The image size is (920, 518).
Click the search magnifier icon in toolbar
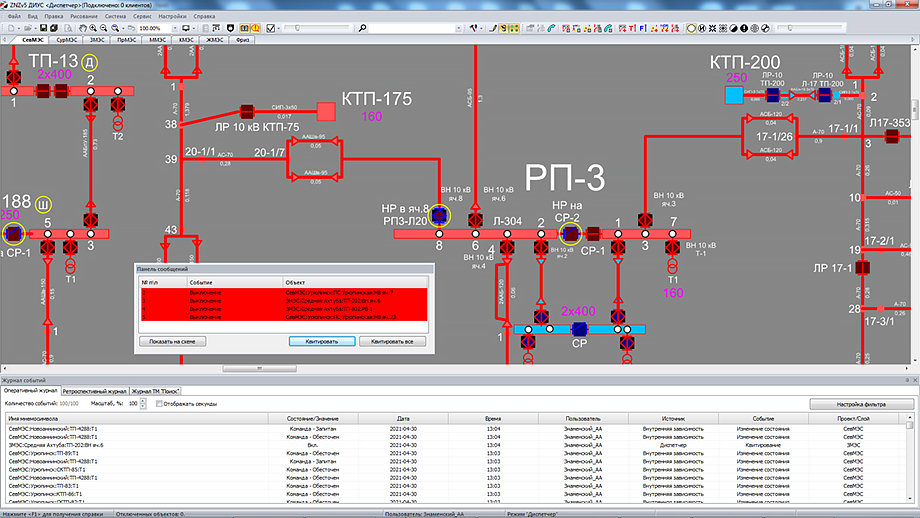tap(362, 28)
